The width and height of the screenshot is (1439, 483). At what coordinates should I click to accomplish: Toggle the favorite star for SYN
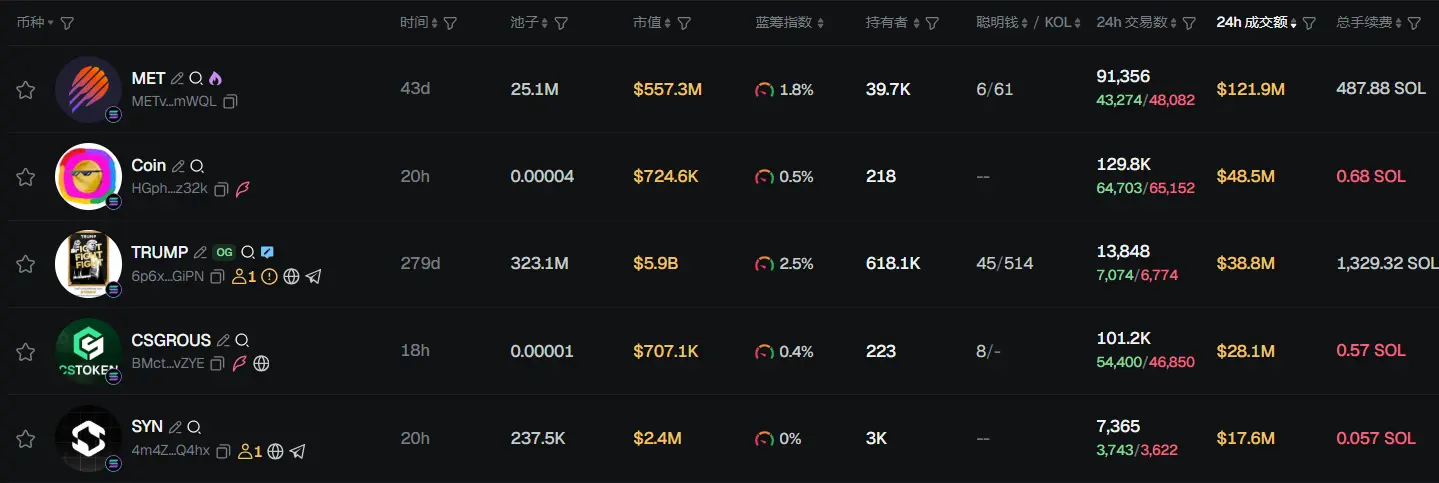pos(26,439)
